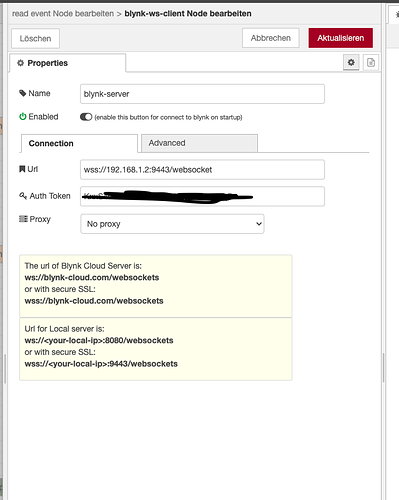Toggle the Enabled switch

(86, 117)
